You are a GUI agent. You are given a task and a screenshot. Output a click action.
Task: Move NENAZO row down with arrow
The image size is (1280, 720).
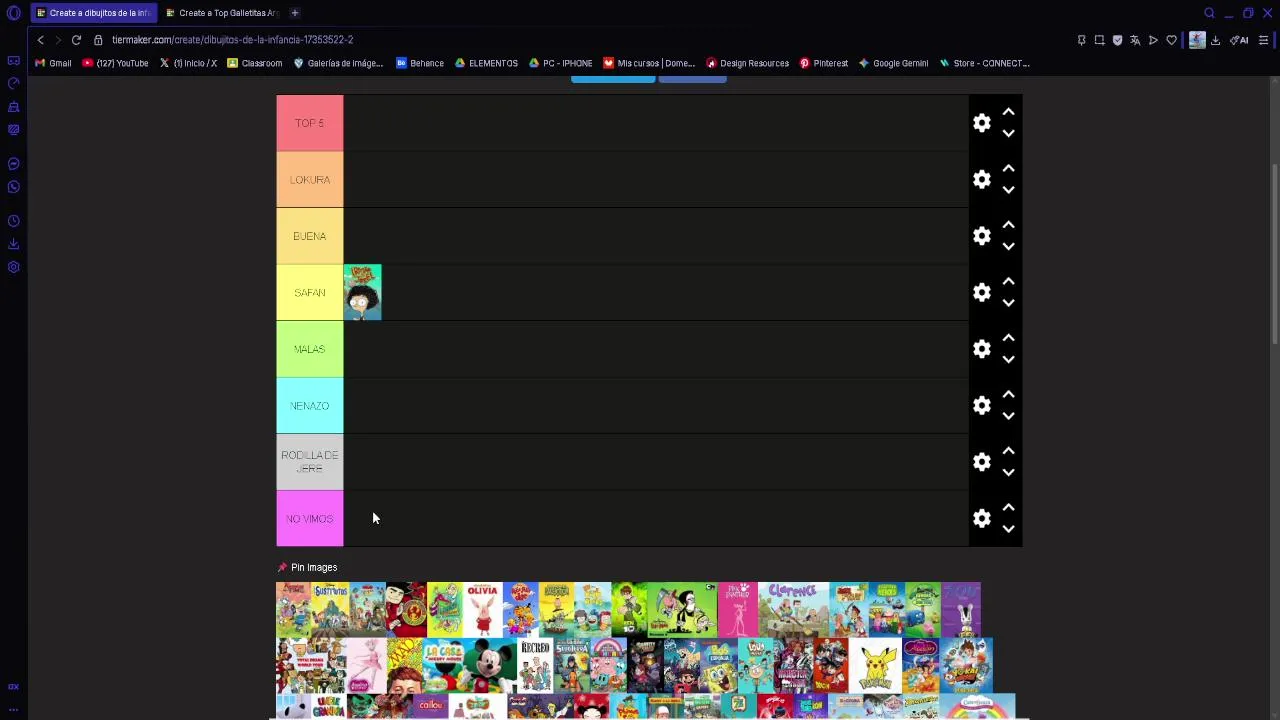[x=1008, y=416]
